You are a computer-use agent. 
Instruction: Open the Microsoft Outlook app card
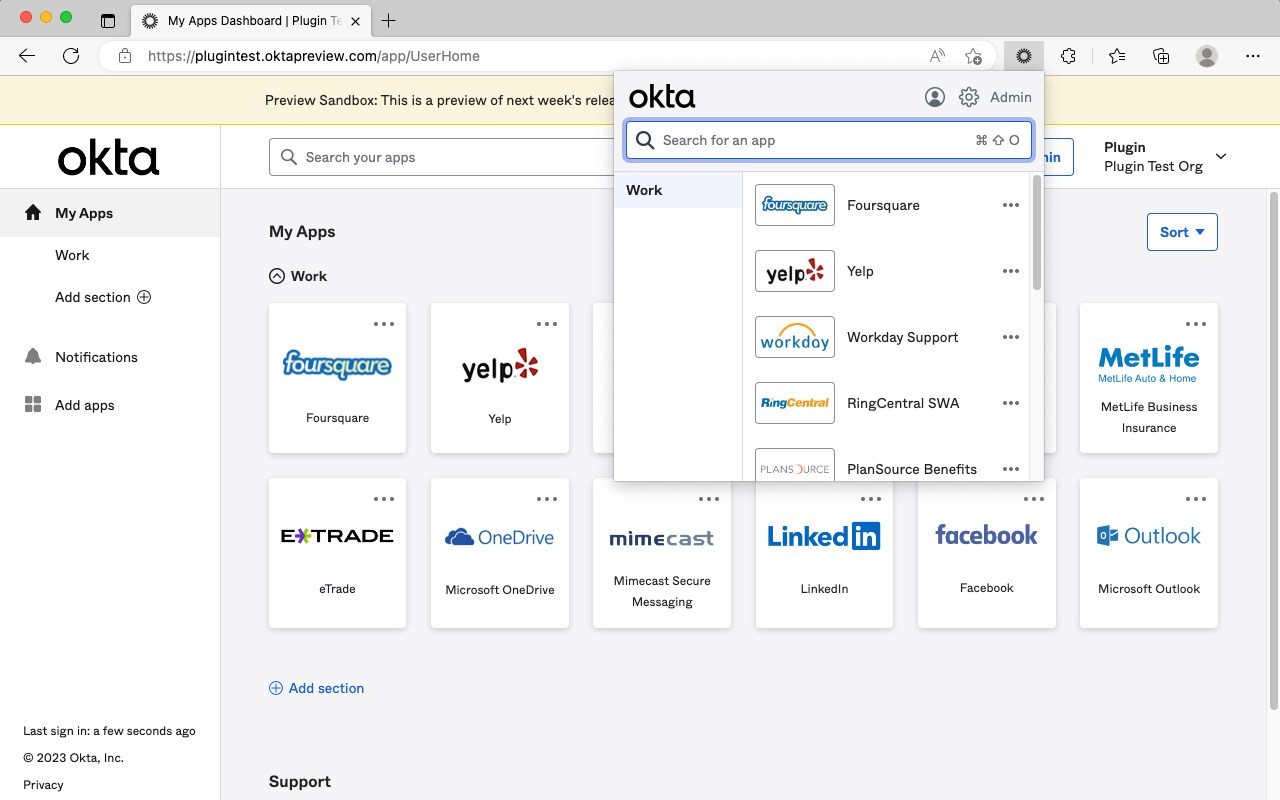(1149, 553)
